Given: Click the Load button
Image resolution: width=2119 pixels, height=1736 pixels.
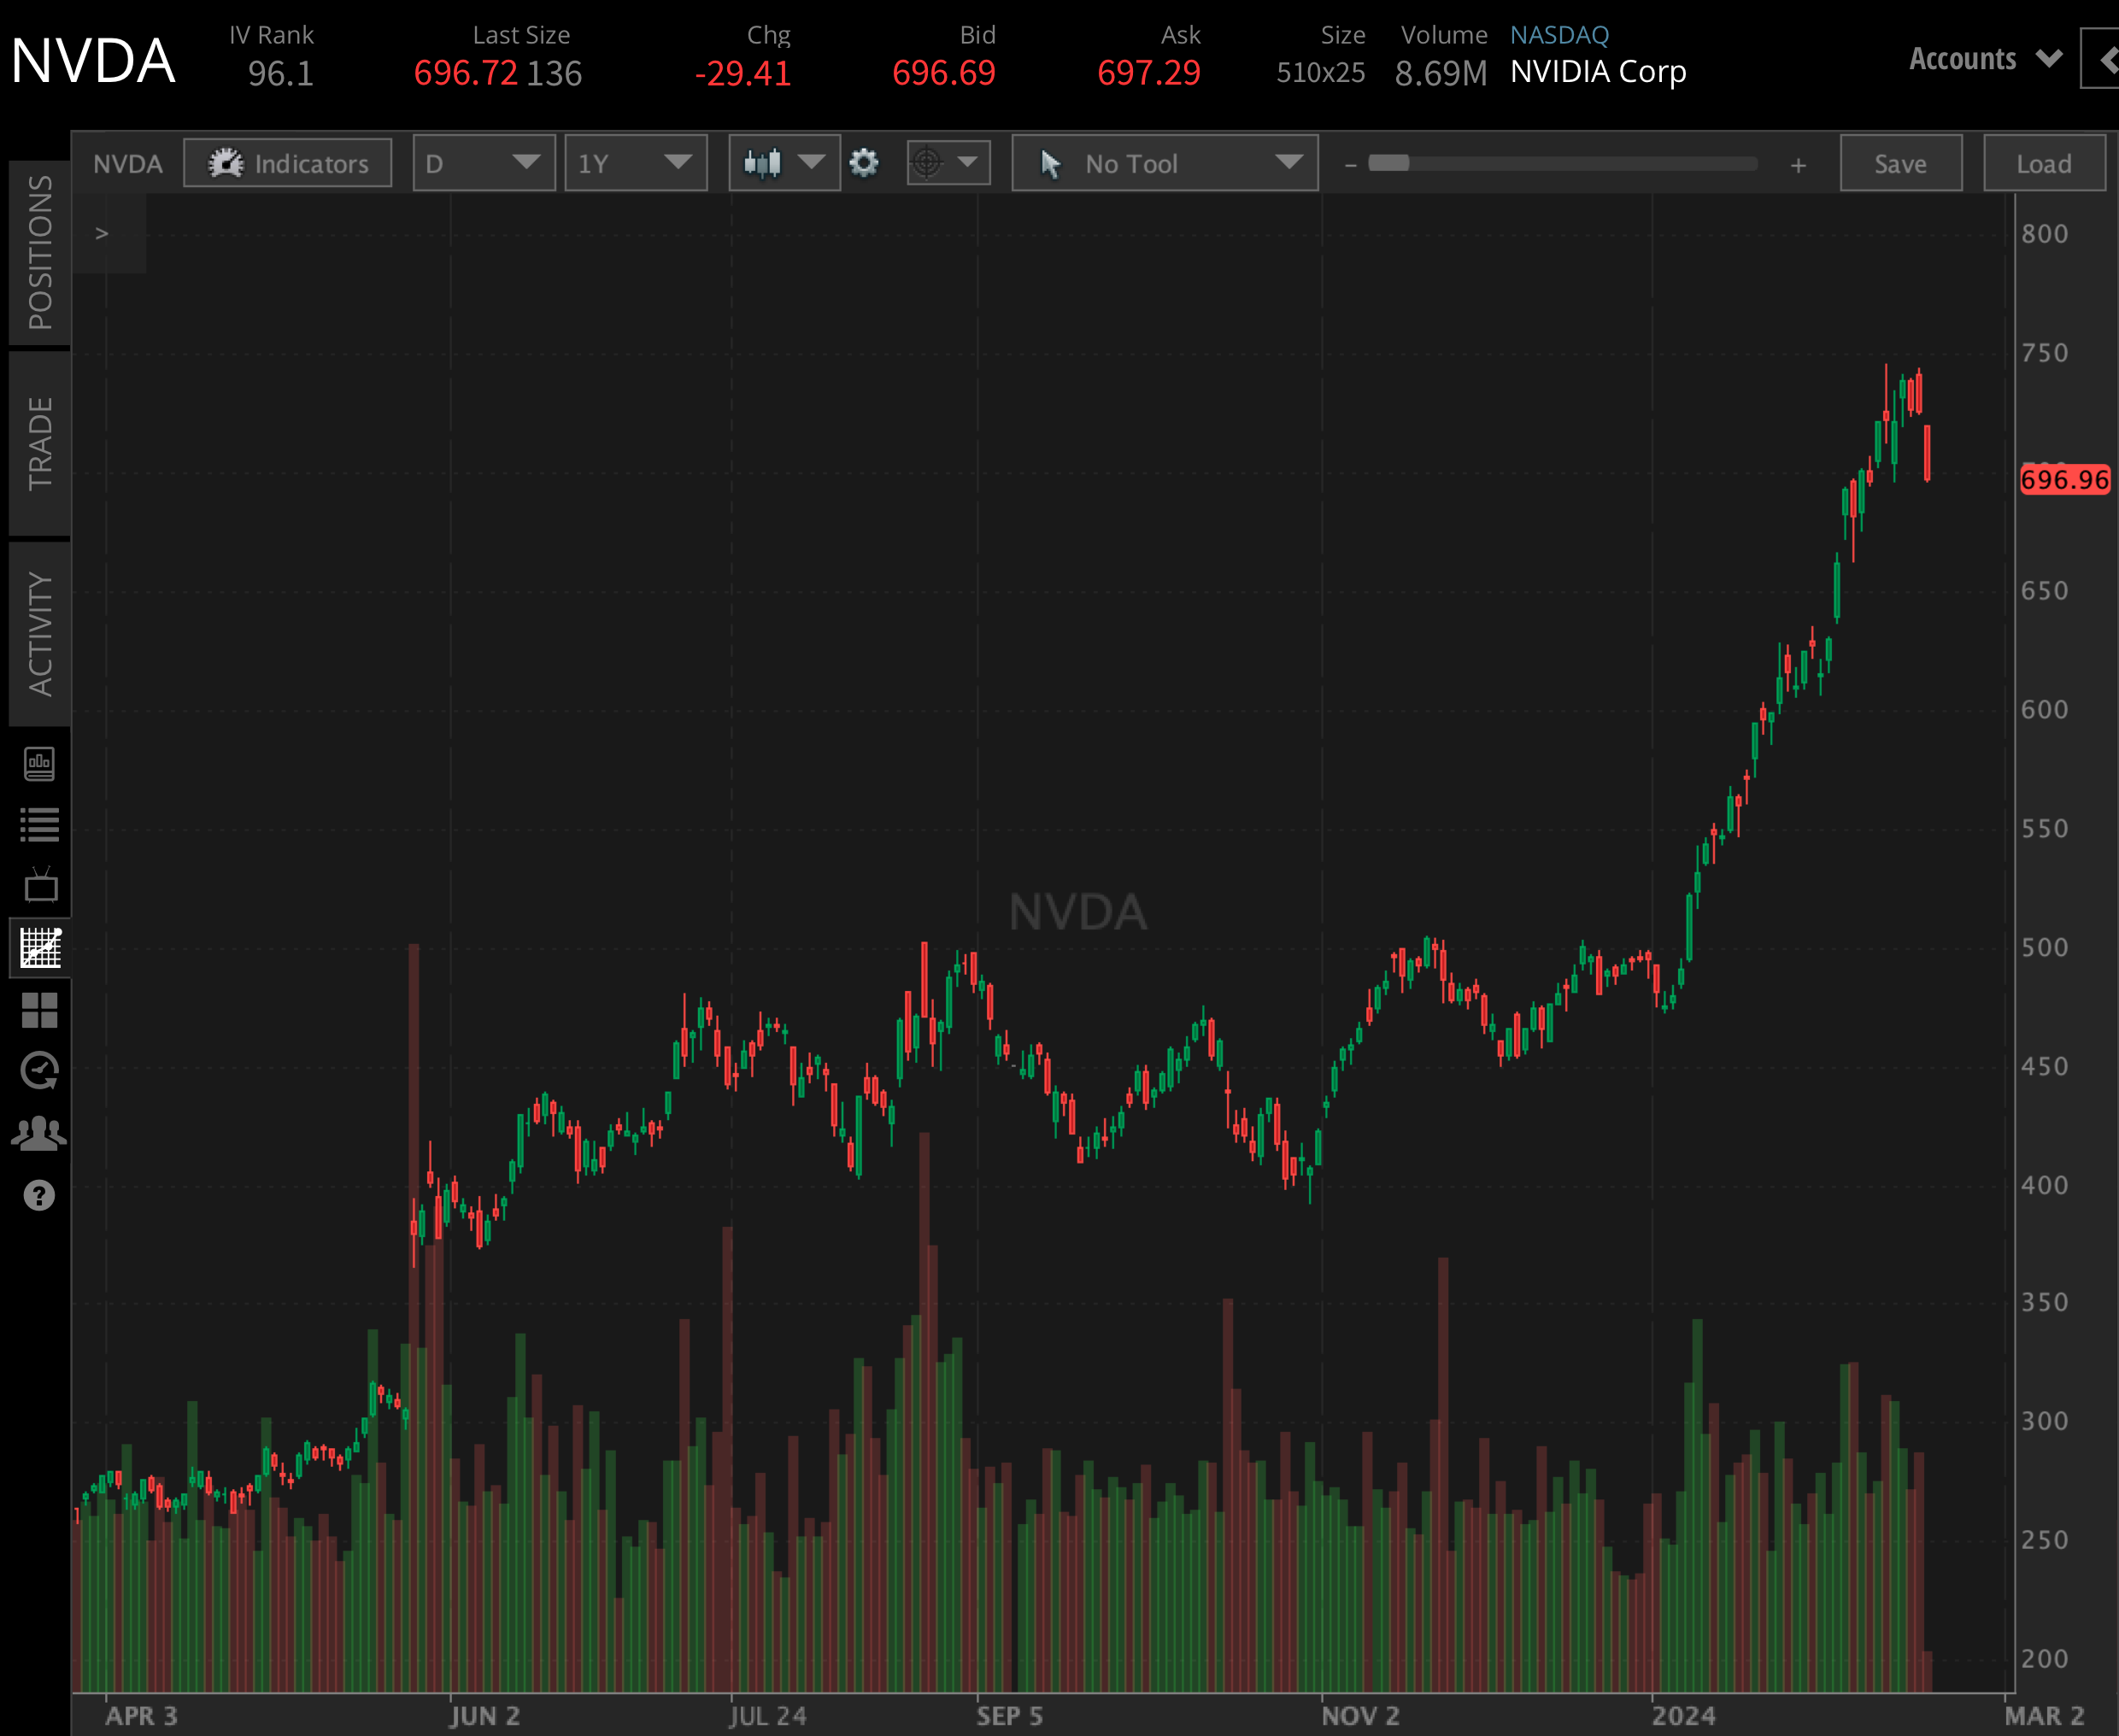Looking at the screenshot, I should click(x=2044, y=163).
